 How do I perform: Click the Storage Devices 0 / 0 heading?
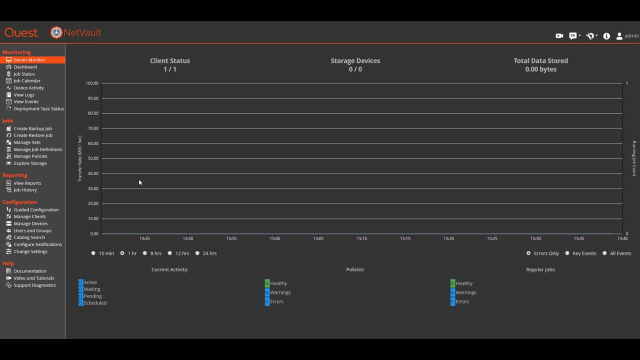coord(355,65)
